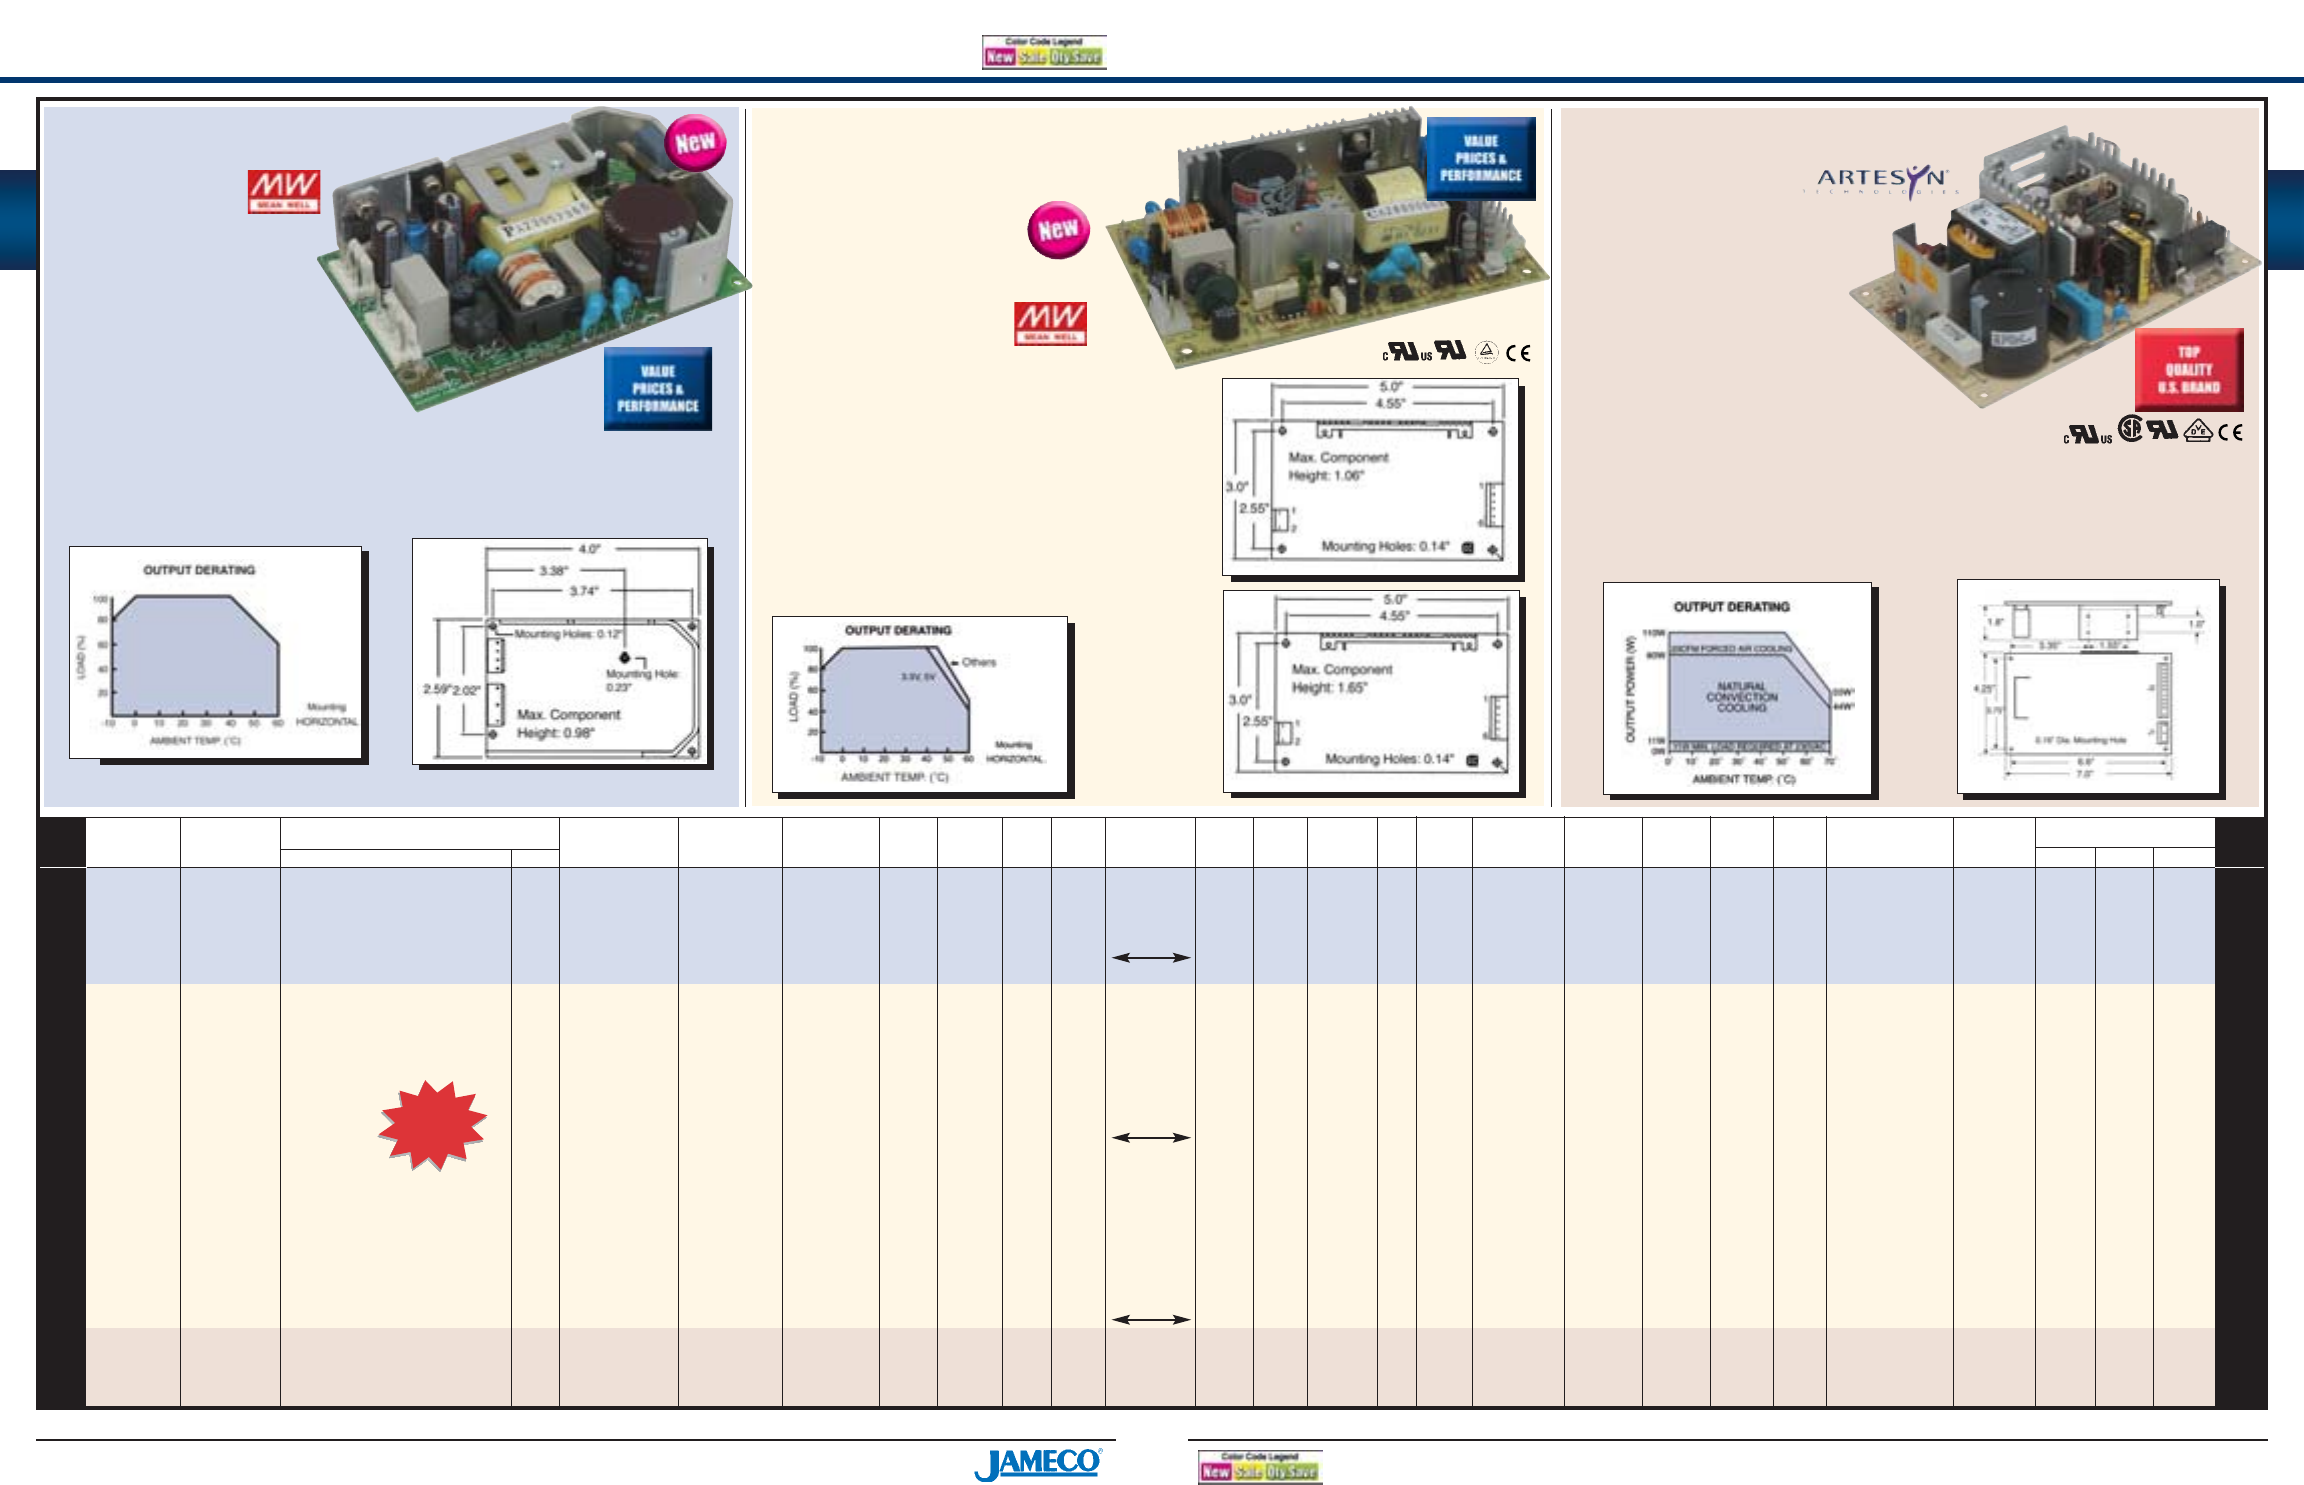This screenshot has height=1485, width=2304.
Task: View the cream panel Output Derating chart with Others label
Action: click(920, 705)
